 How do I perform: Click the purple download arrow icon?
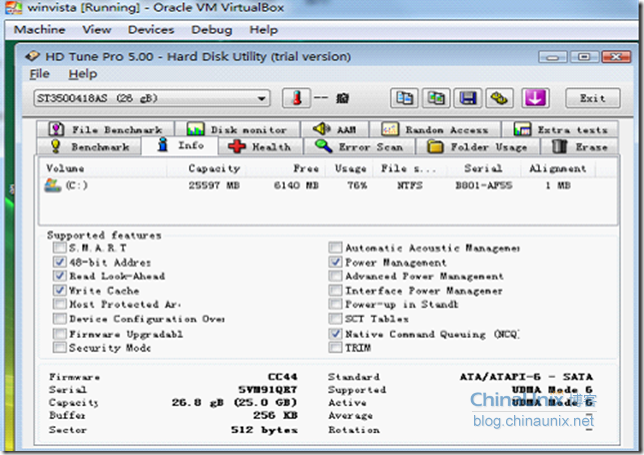535,99
